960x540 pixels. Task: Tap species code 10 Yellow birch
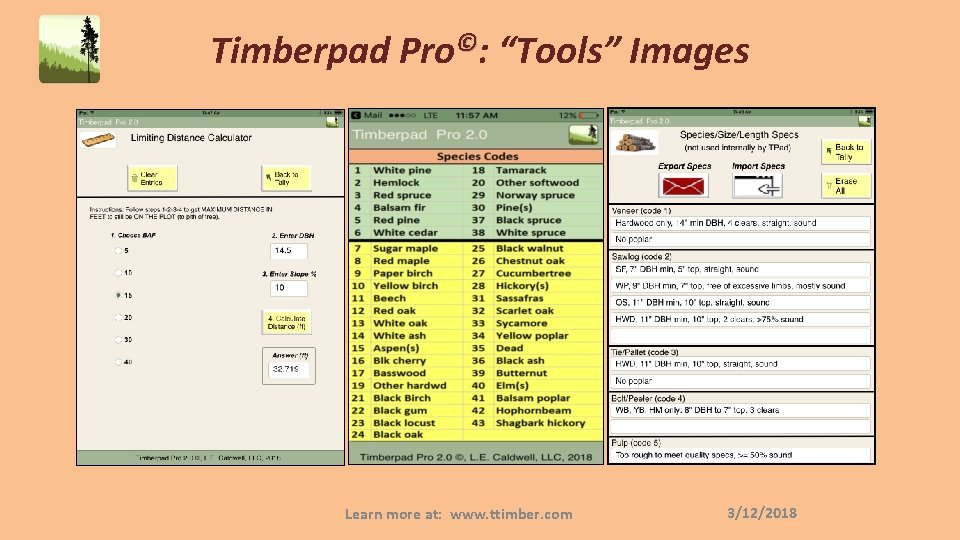tap(406, 286)
